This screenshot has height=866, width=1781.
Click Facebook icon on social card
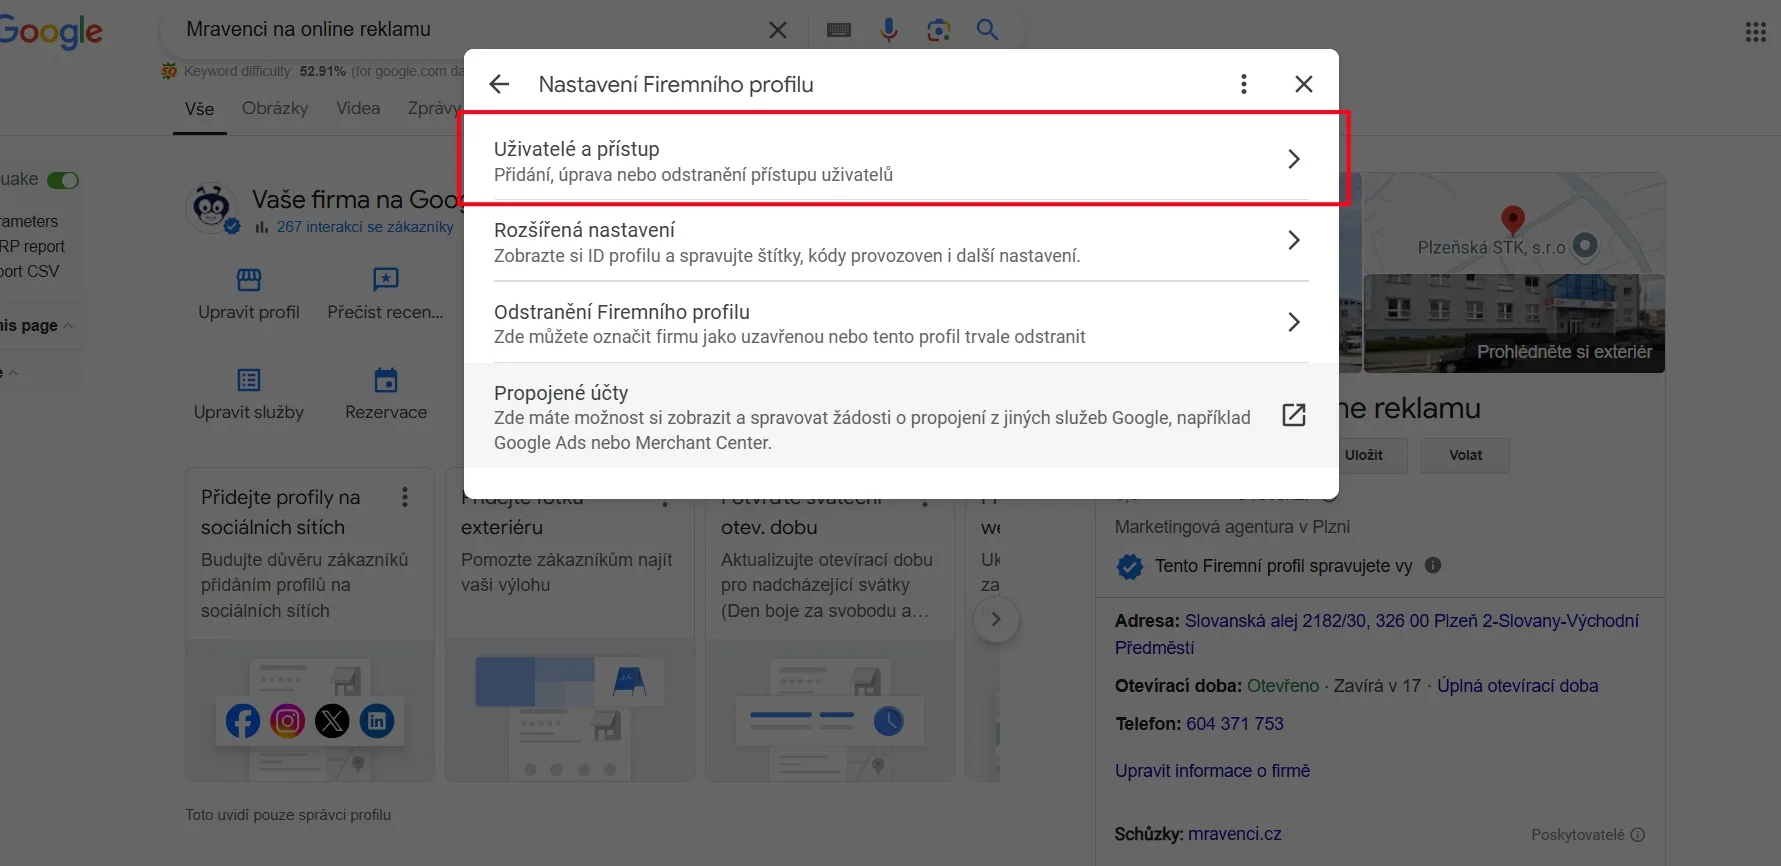point(243,721)
